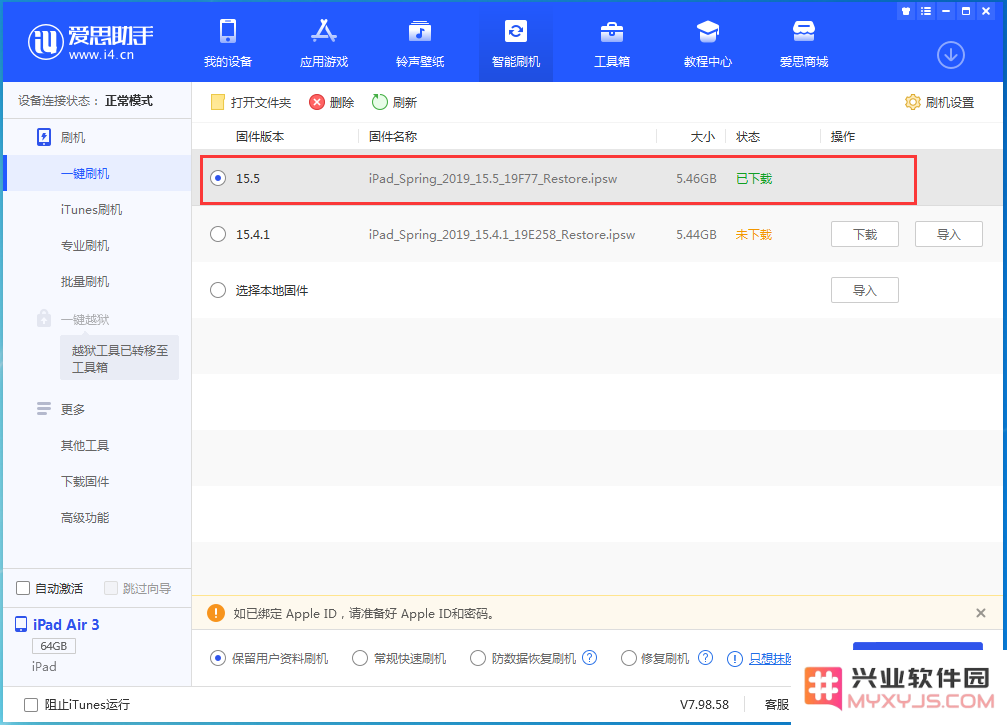Open the list menu icon in title bar
This screenshot has height=725, width=1007.
pos(925,11)
